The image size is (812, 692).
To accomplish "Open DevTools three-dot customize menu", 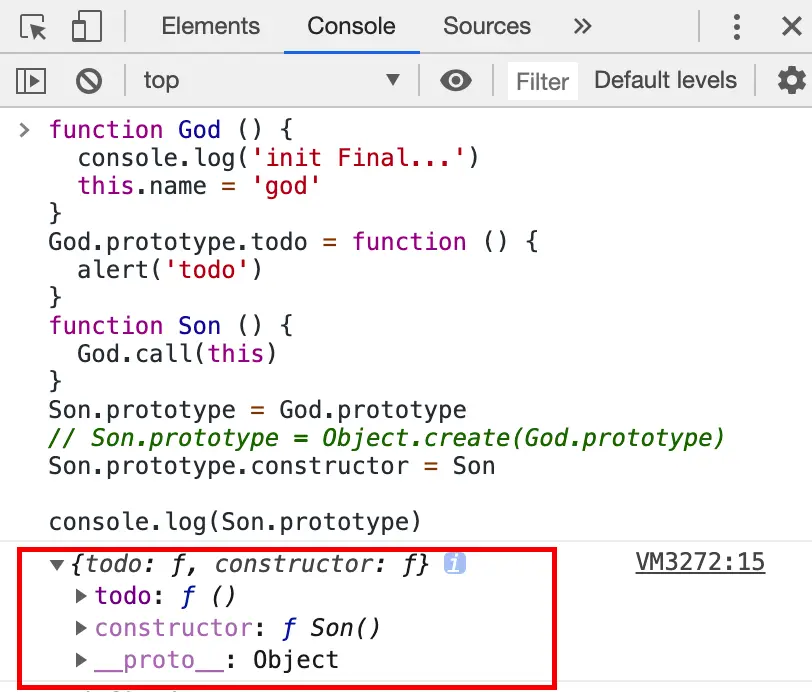I will tap(737, 27).
